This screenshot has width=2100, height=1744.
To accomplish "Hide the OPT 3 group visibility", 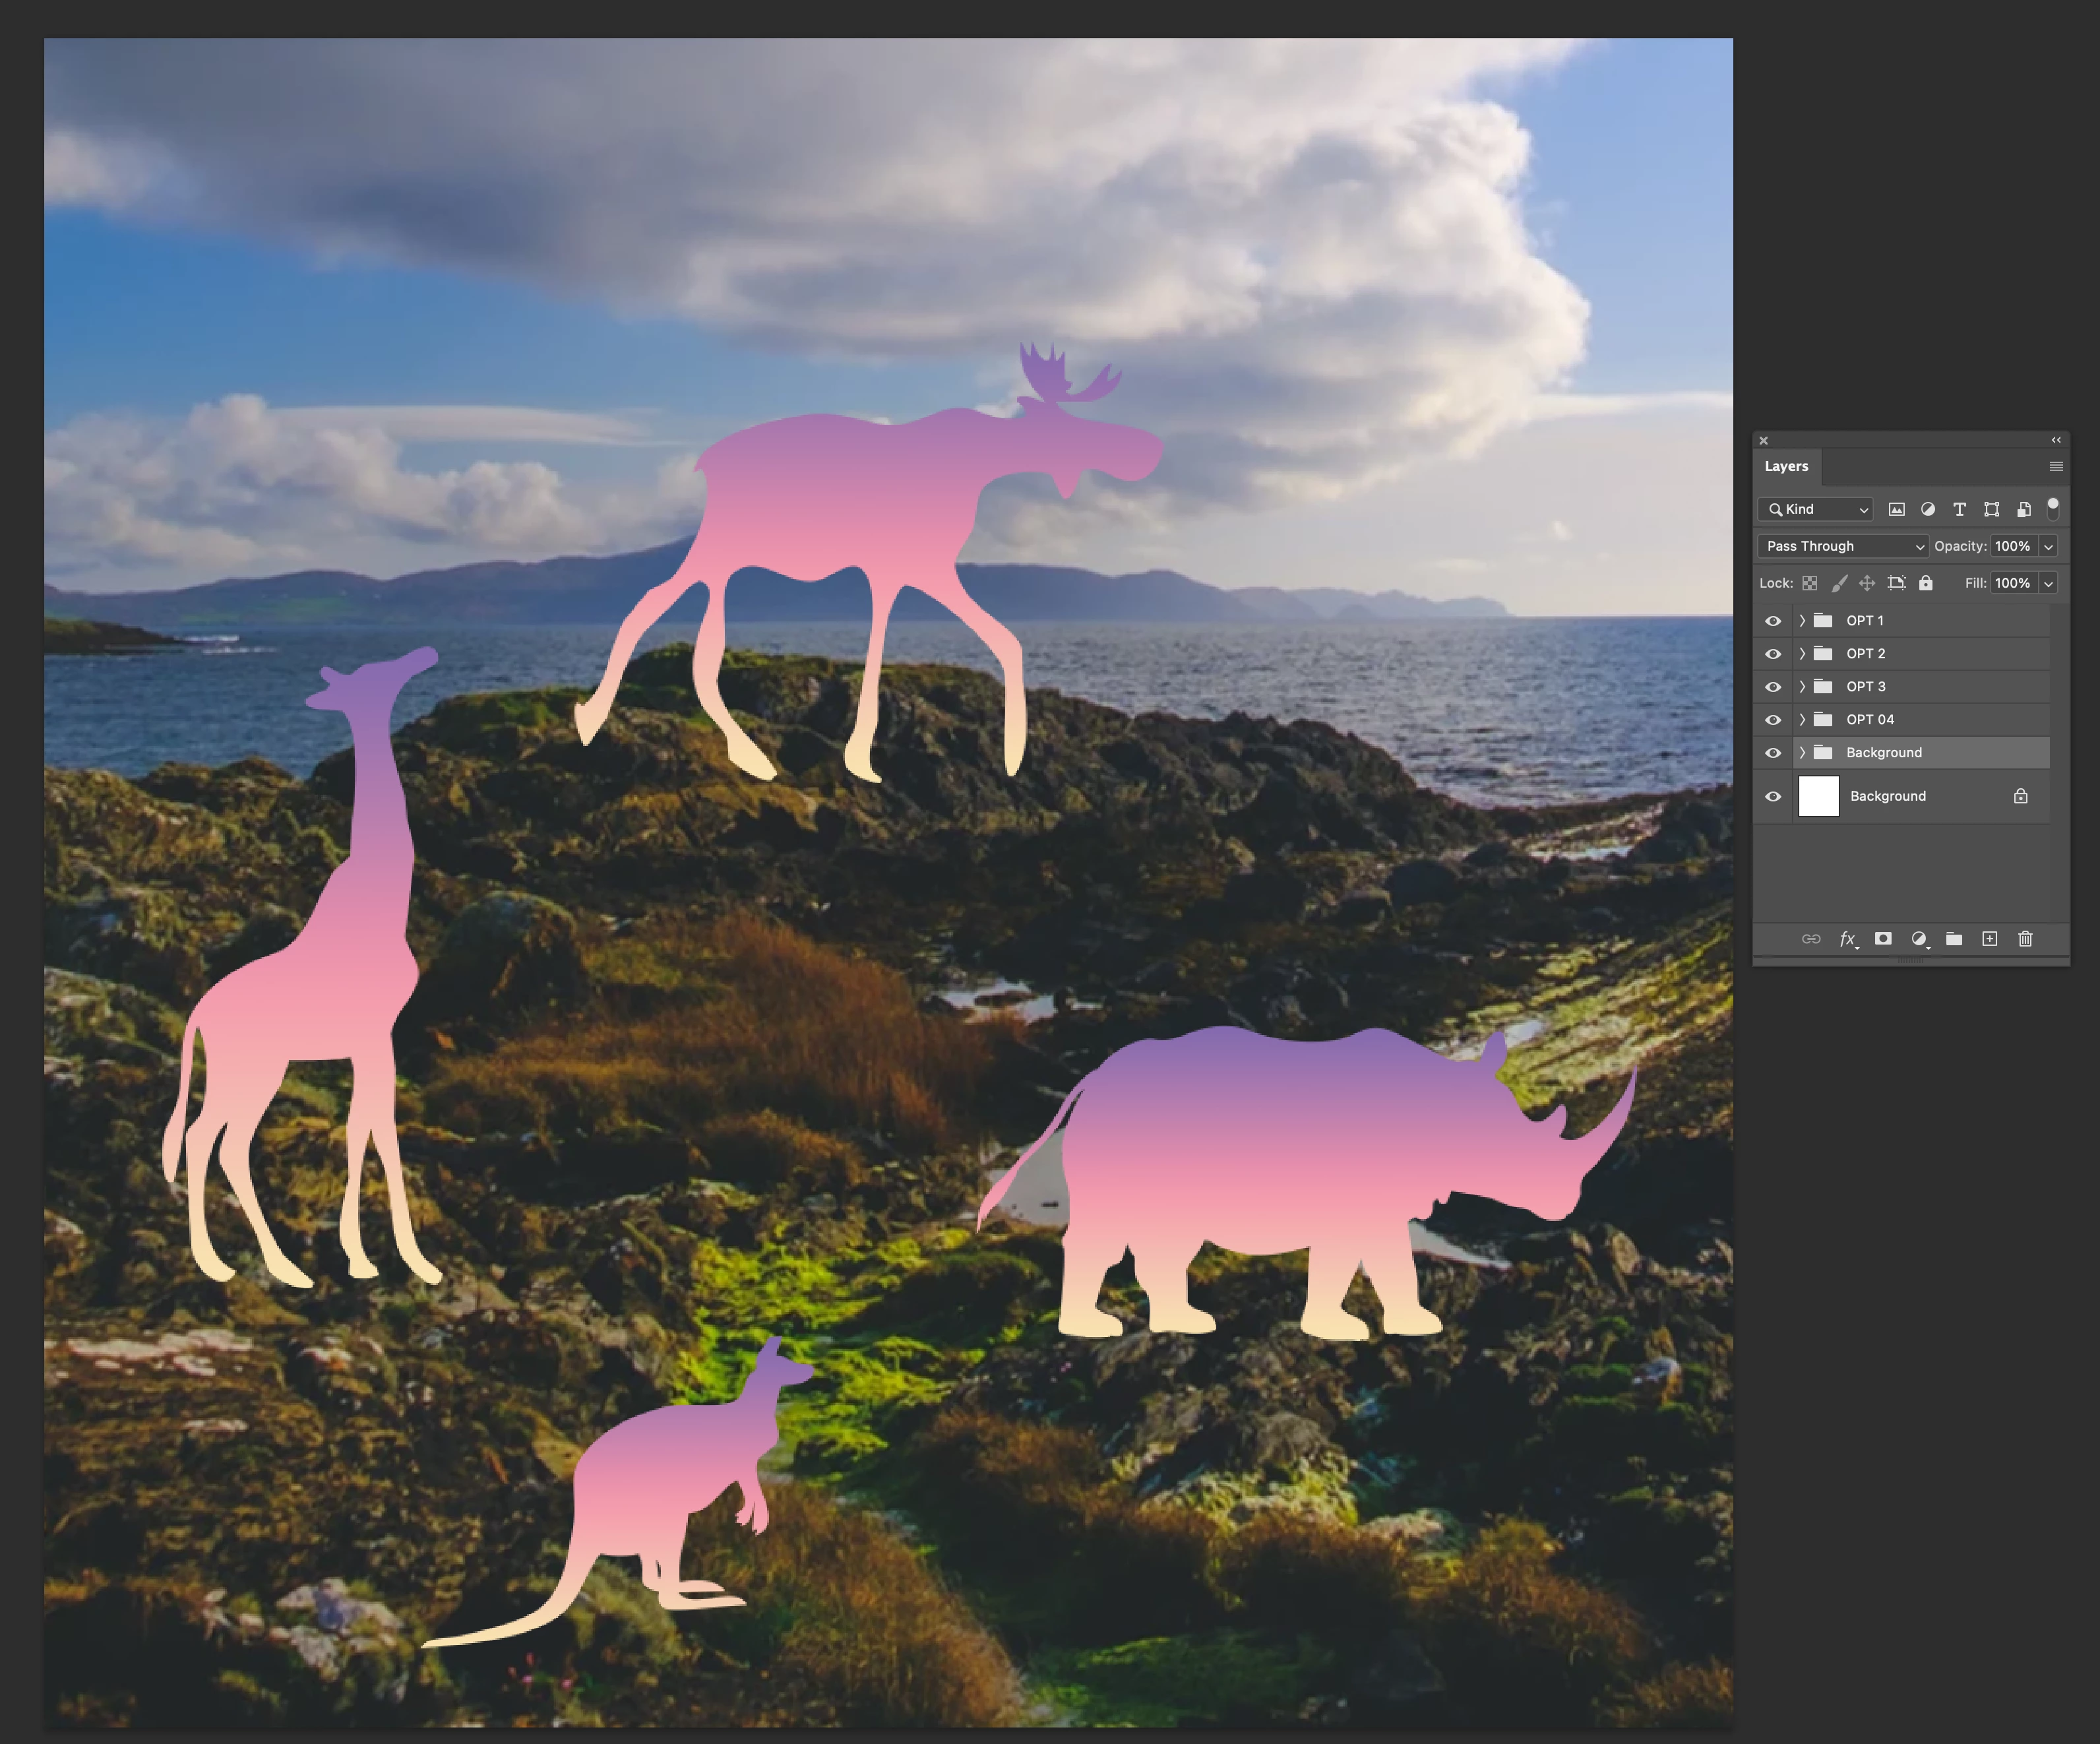I will click(1773, 687).
